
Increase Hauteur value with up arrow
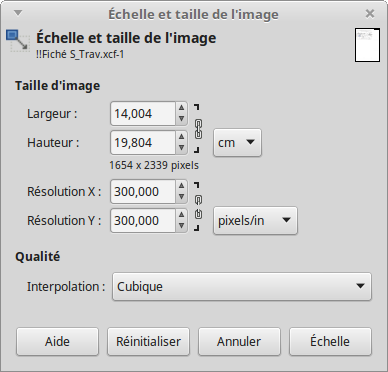click(x=181, y=137)
